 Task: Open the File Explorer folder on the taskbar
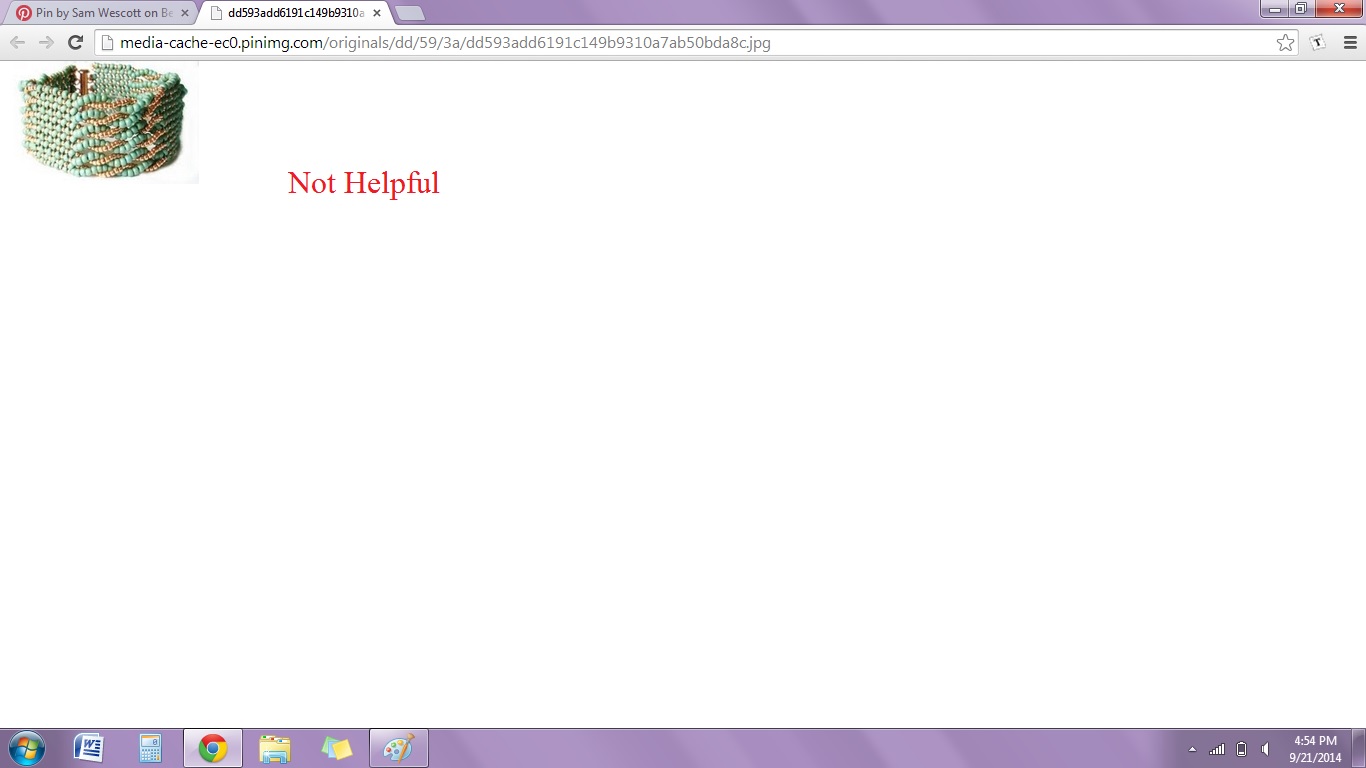tap(275, 748)
